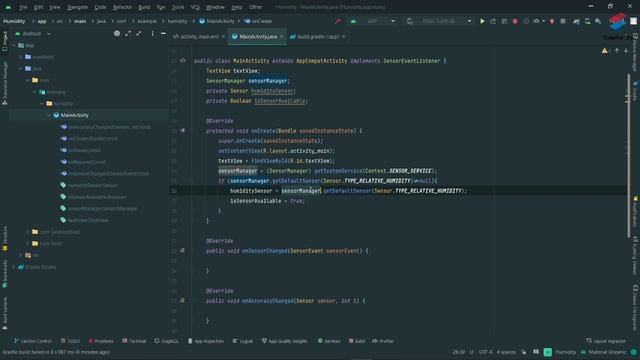Viewport: 640px width, 360px height.
Task: Click the yellow warning icon in editor
Action: (x=604, y=51)
